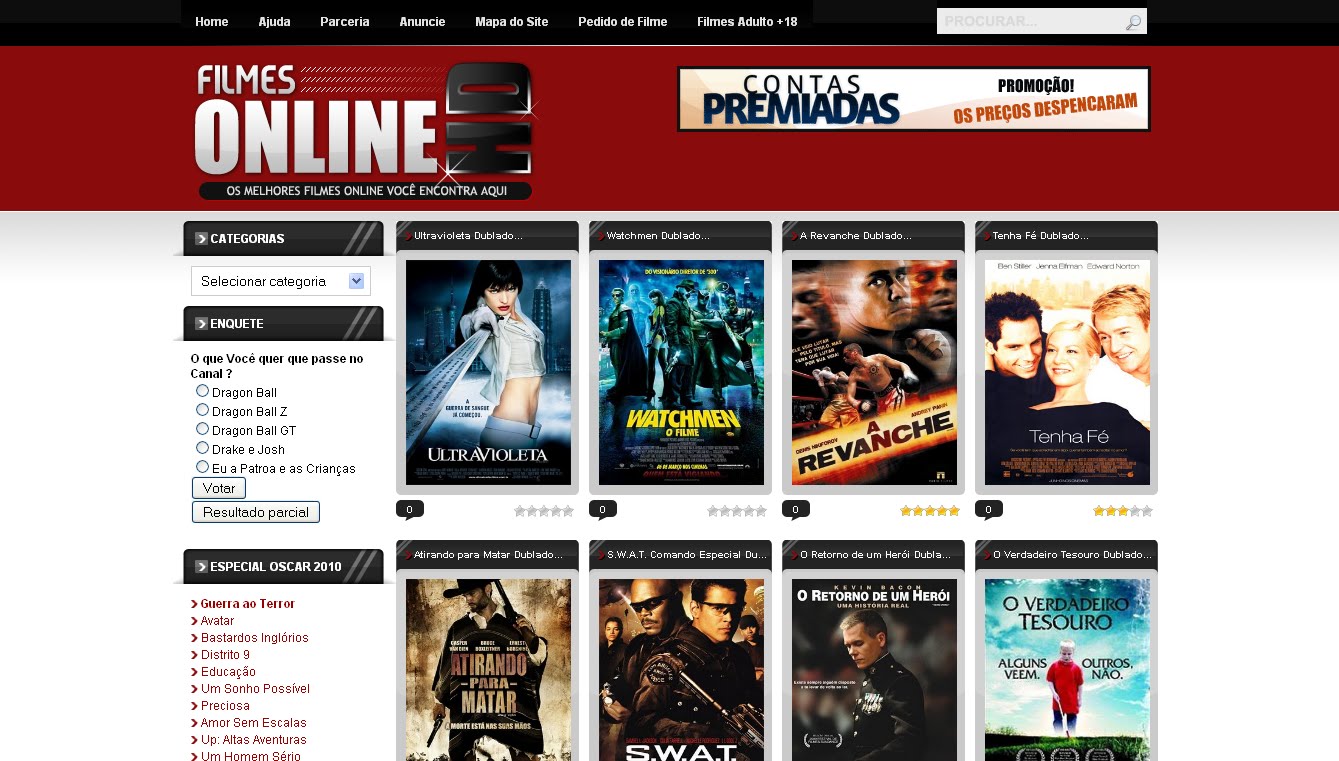Click the Contas Premiadas promo banner
Screen dimensions: 1339x761
914,99
